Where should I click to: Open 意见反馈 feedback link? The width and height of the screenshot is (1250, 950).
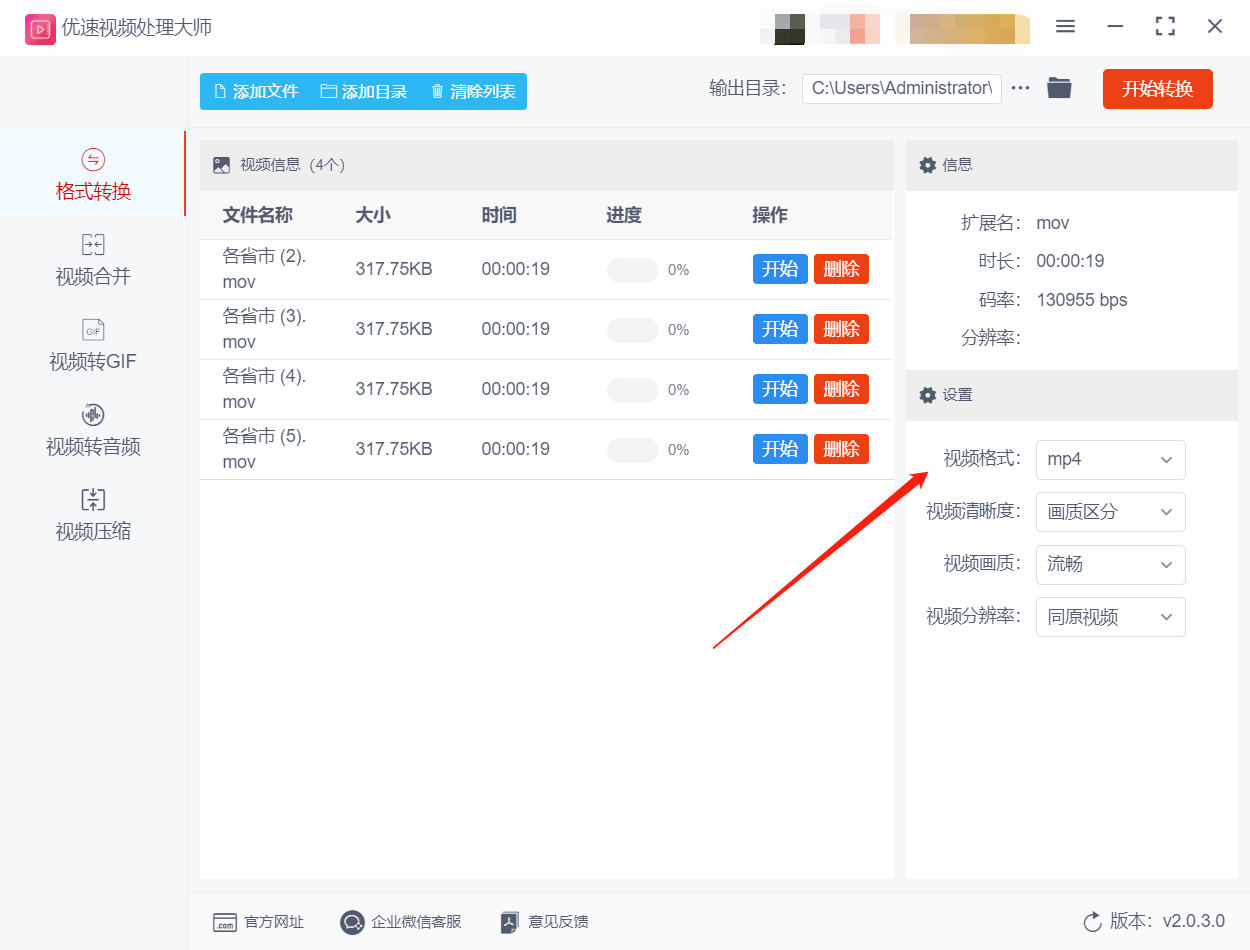pyautogui.click(x=544, y=922)
